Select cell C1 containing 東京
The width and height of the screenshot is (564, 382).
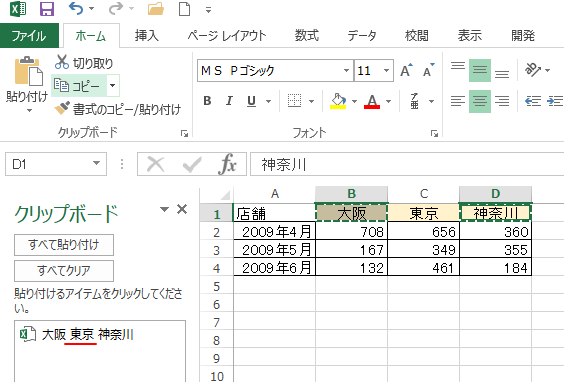(423, 213)
